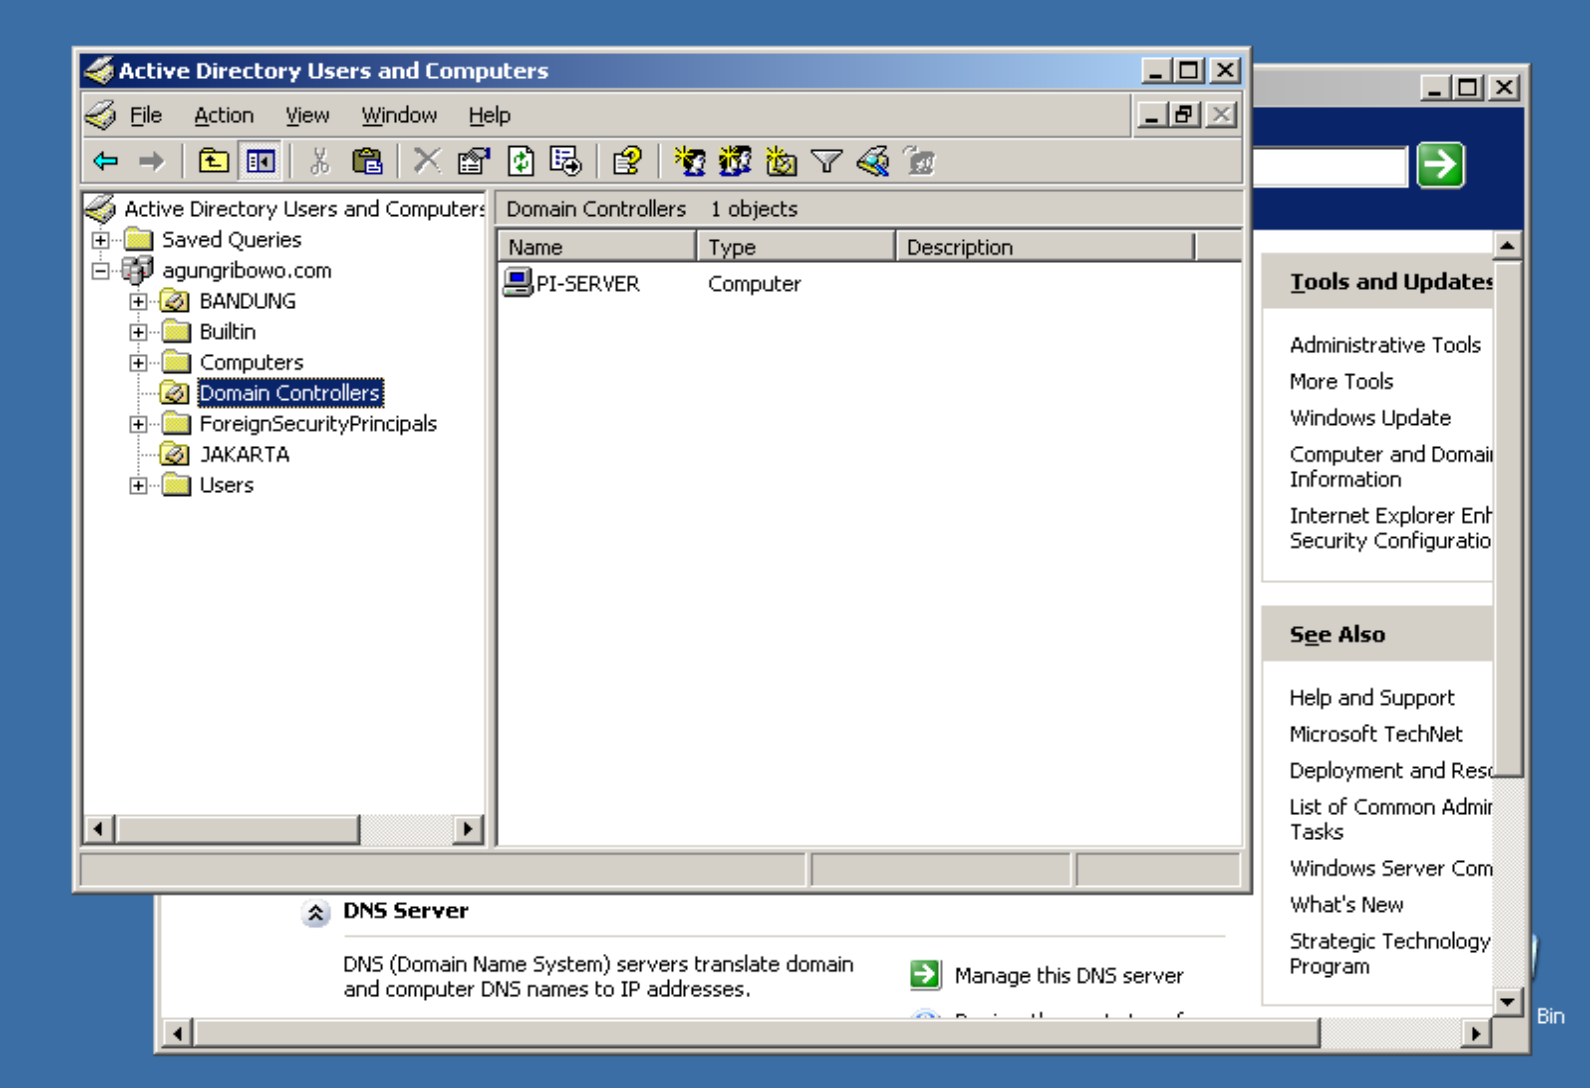This screenshot has height=1088, width=1590.
Task: Click Manage this DNS server link
Action: coord(1068,975)
